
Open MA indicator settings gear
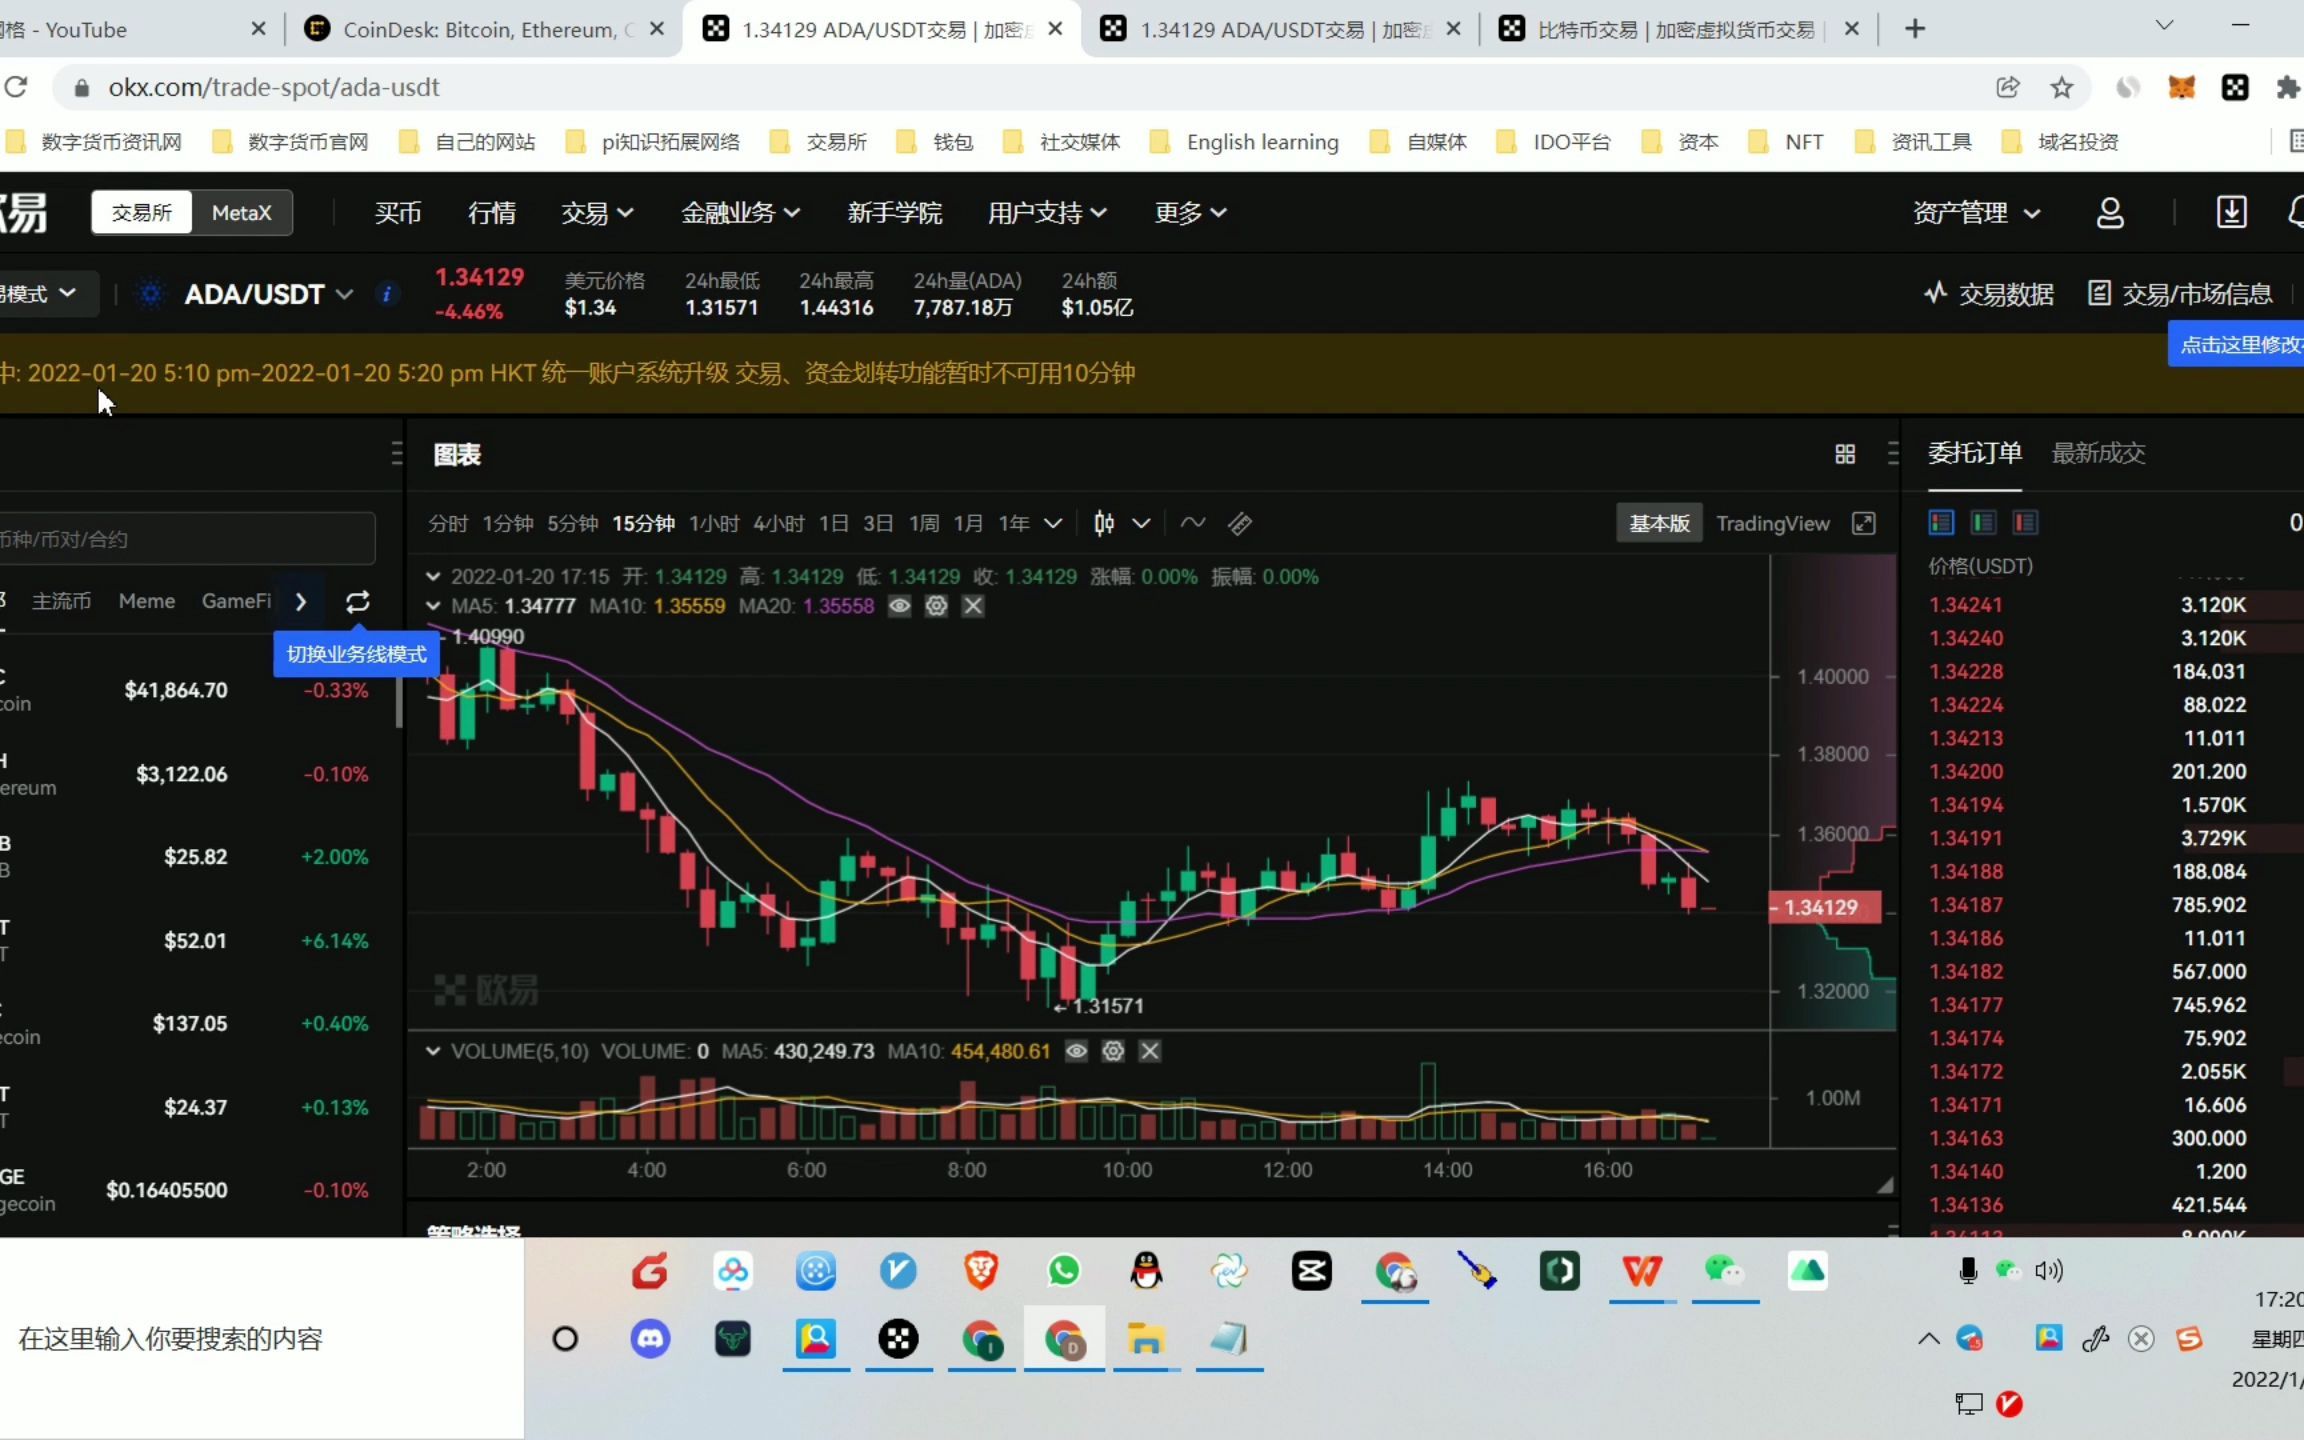point(936,606)
